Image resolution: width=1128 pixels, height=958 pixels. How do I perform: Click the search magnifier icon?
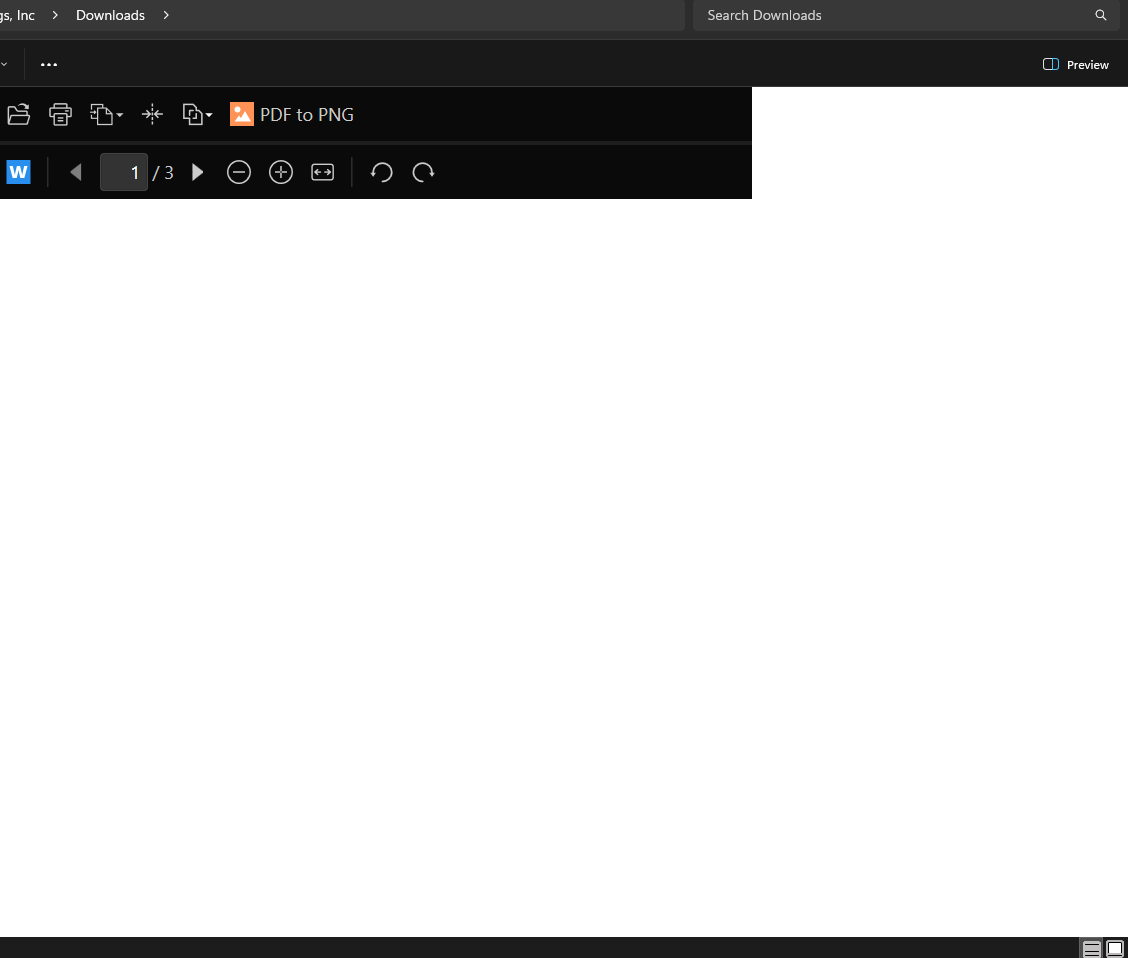(x=1101, y=15)
